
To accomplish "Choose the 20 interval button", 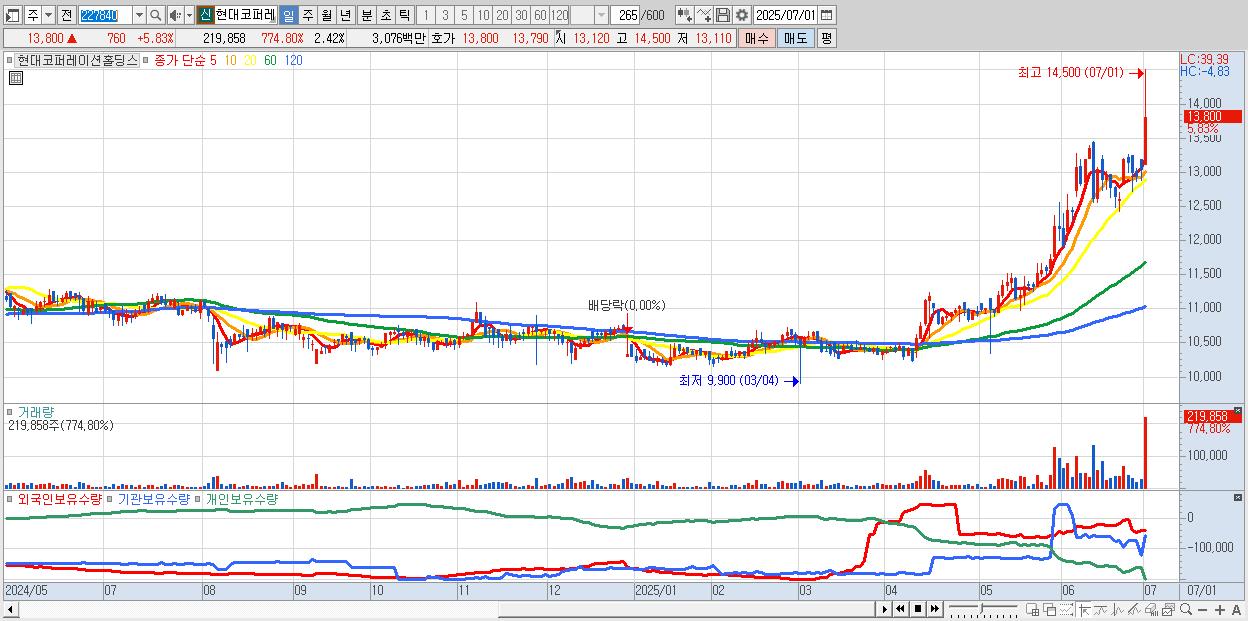I will coord(502,15).
